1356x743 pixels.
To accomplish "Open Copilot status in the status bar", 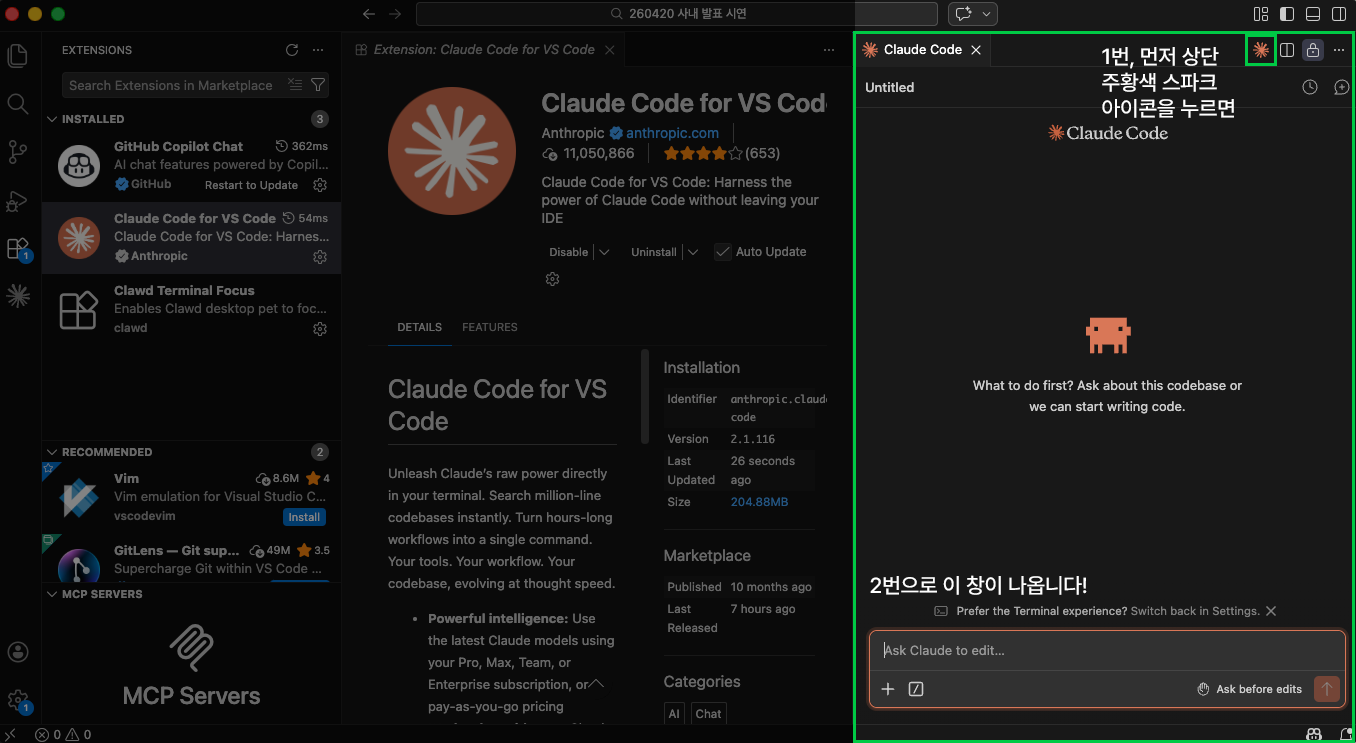I will coord(1316,735).
